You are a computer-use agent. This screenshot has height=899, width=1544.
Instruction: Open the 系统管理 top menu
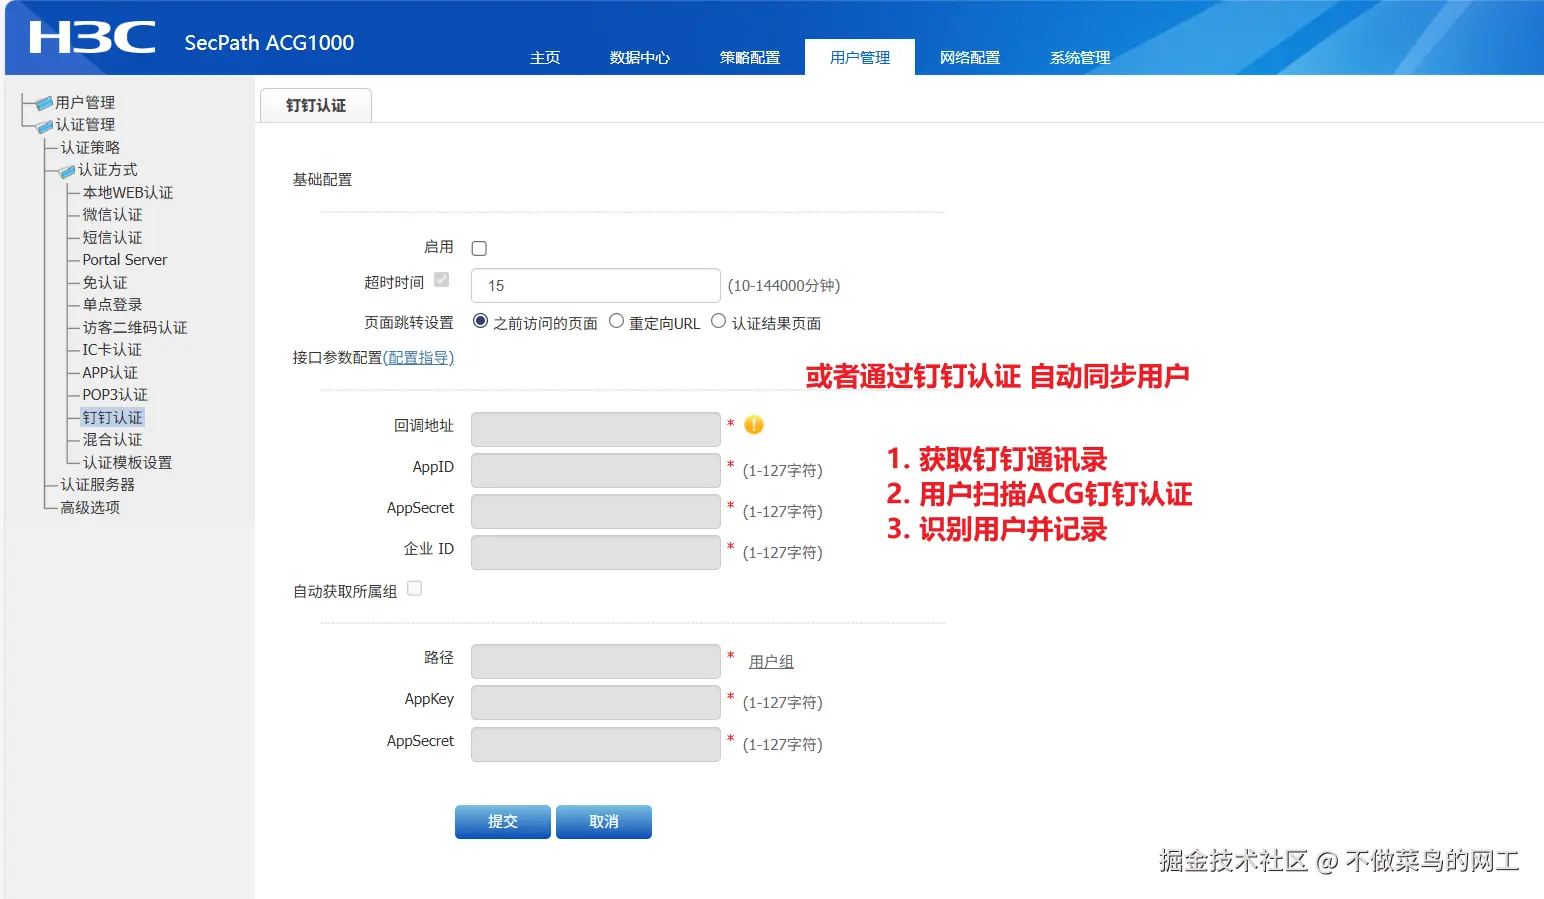1080,58
